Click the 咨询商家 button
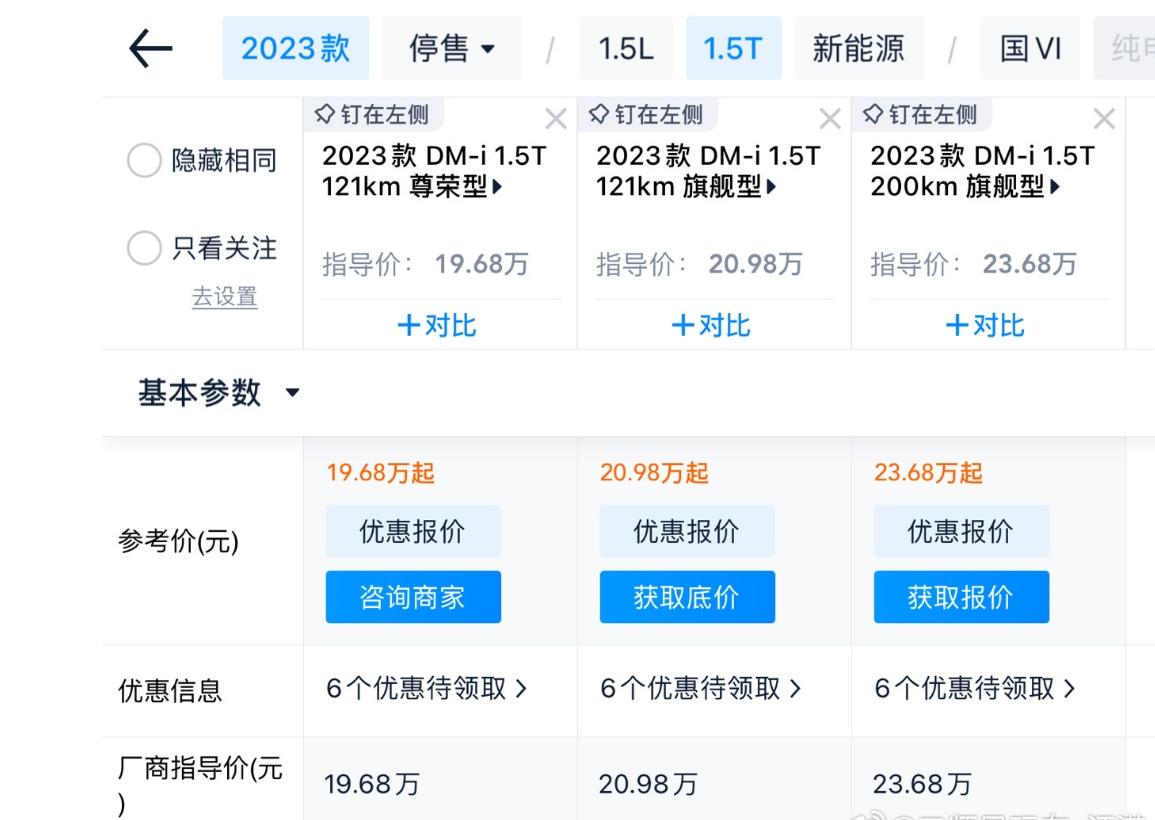Viewport: 1155px width, 820px height. [413, 597]
